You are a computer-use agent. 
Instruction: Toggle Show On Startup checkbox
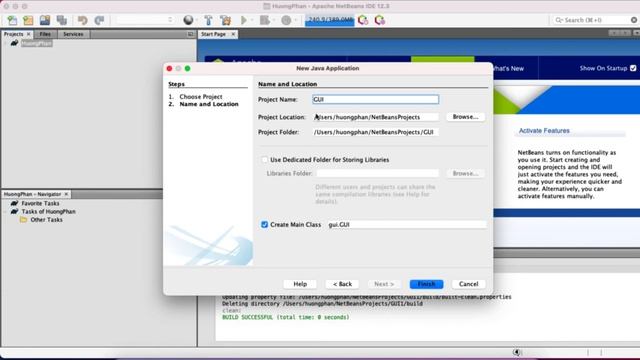coord(633,68)
